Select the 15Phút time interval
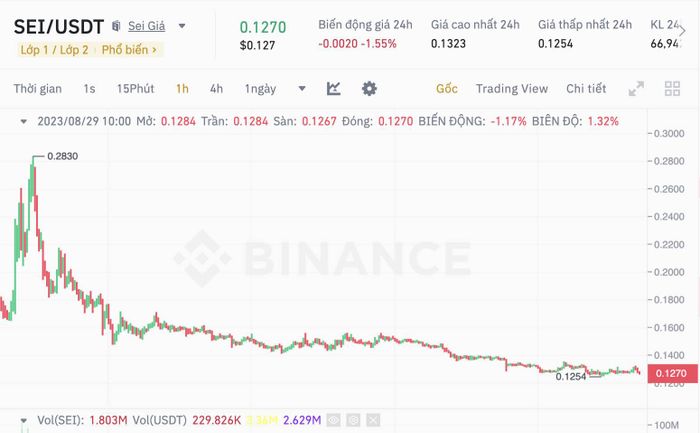The height and width of the screenshot is (433, 700). (135, 89)
